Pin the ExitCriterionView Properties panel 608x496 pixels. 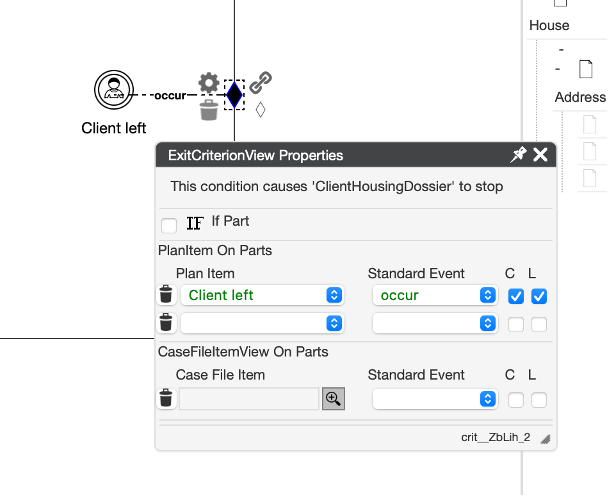(x=518, y=155)
